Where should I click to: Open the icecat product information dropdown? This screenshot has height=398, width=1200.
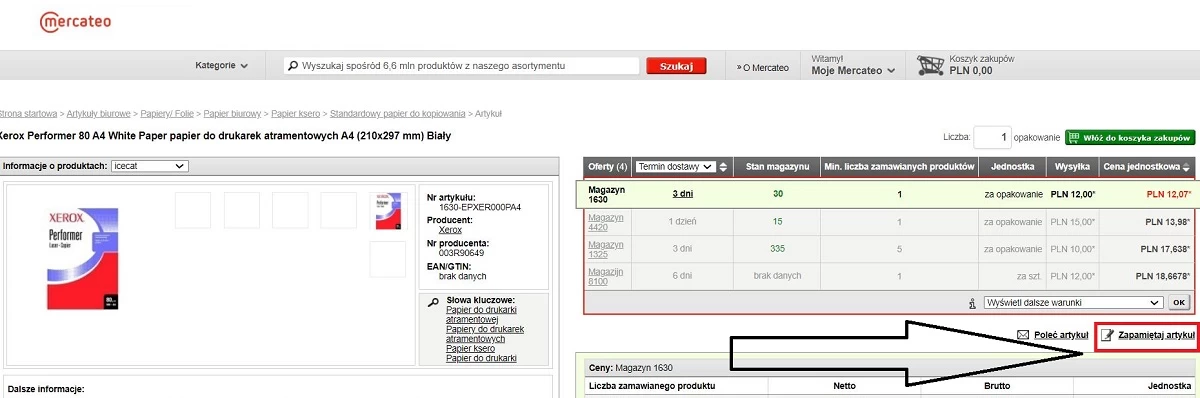150,166
